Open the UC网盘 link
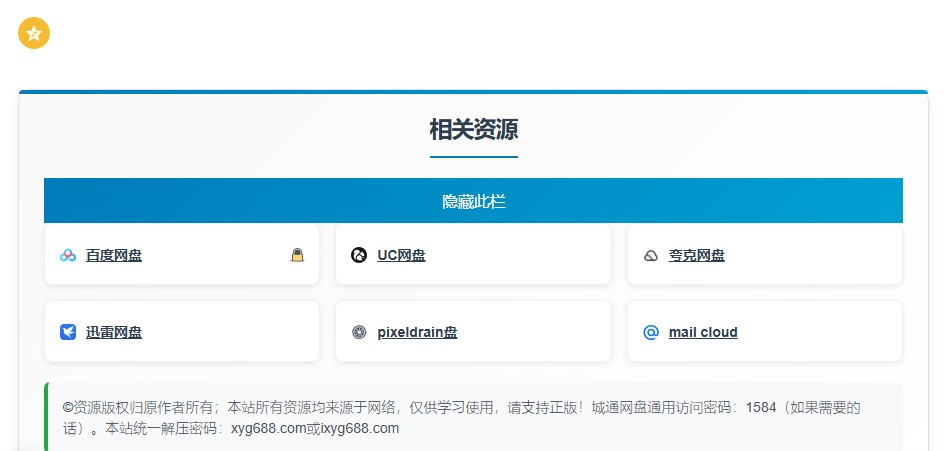 (x=401, y=255)
